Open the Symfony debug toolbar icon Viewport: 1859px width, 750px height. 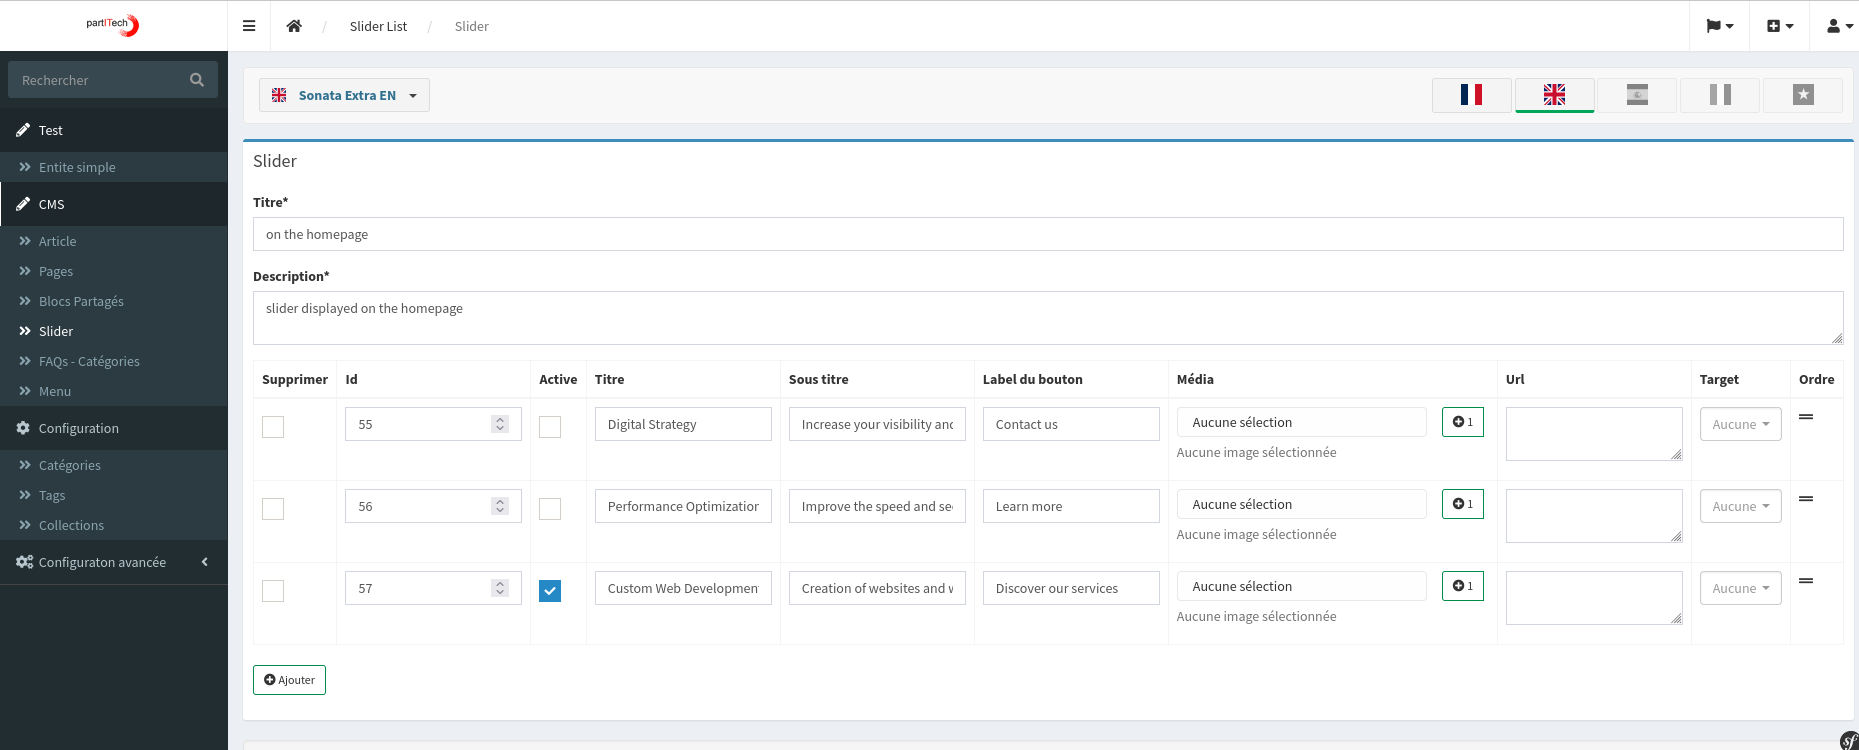1849,740
